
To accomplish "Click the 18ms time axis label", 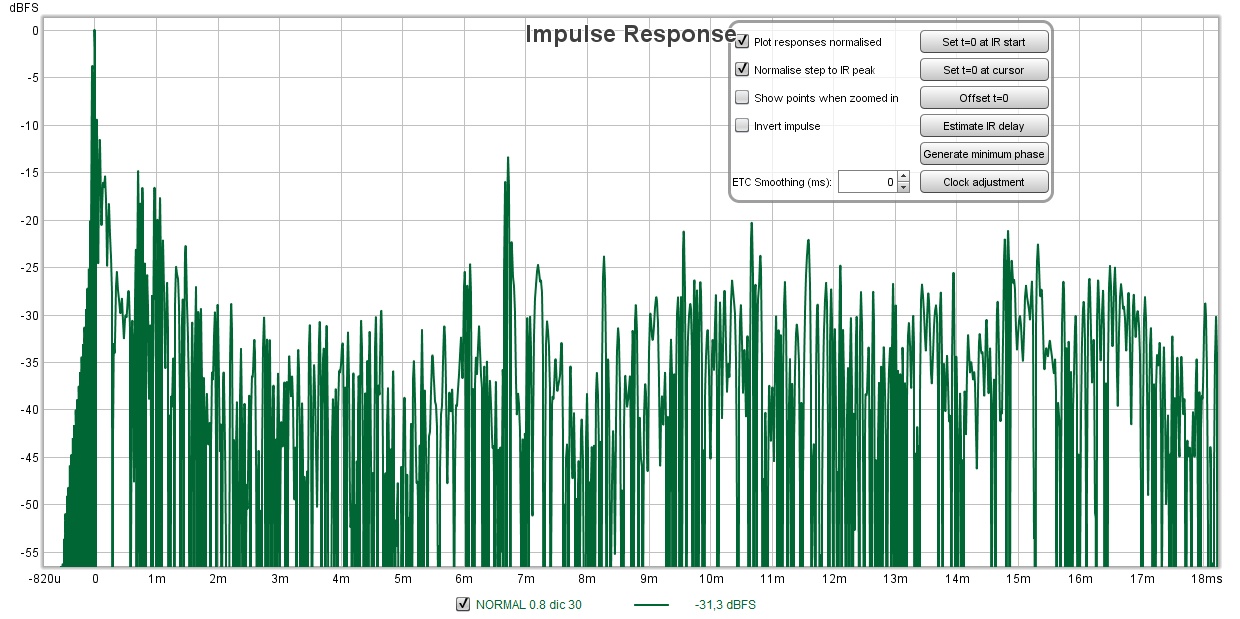I will [1208, 579].
